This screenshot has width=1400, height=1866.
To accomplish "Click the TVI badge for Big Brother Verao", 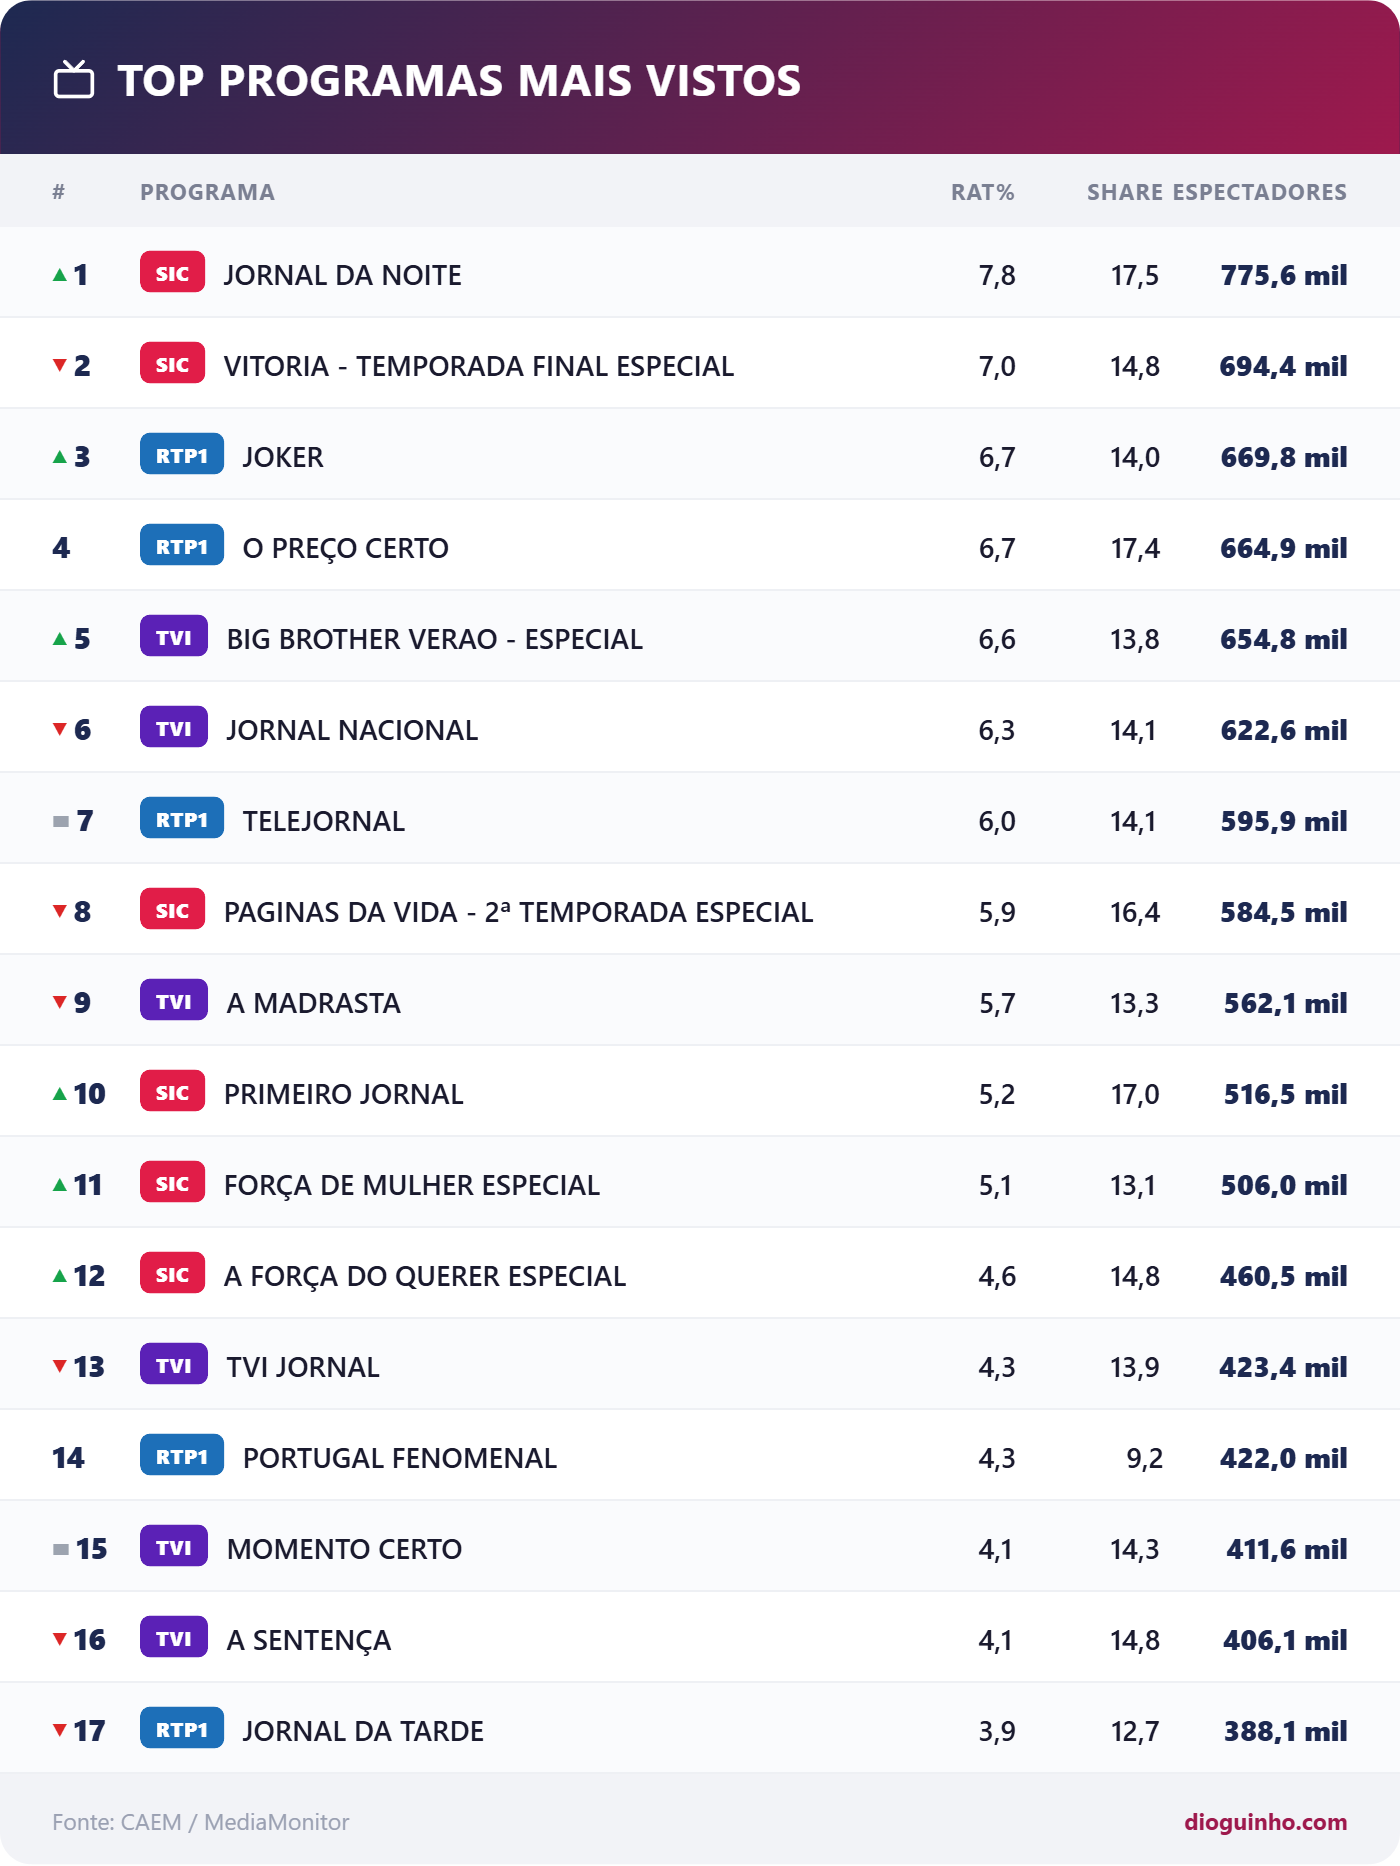I will tap(174, 637).
